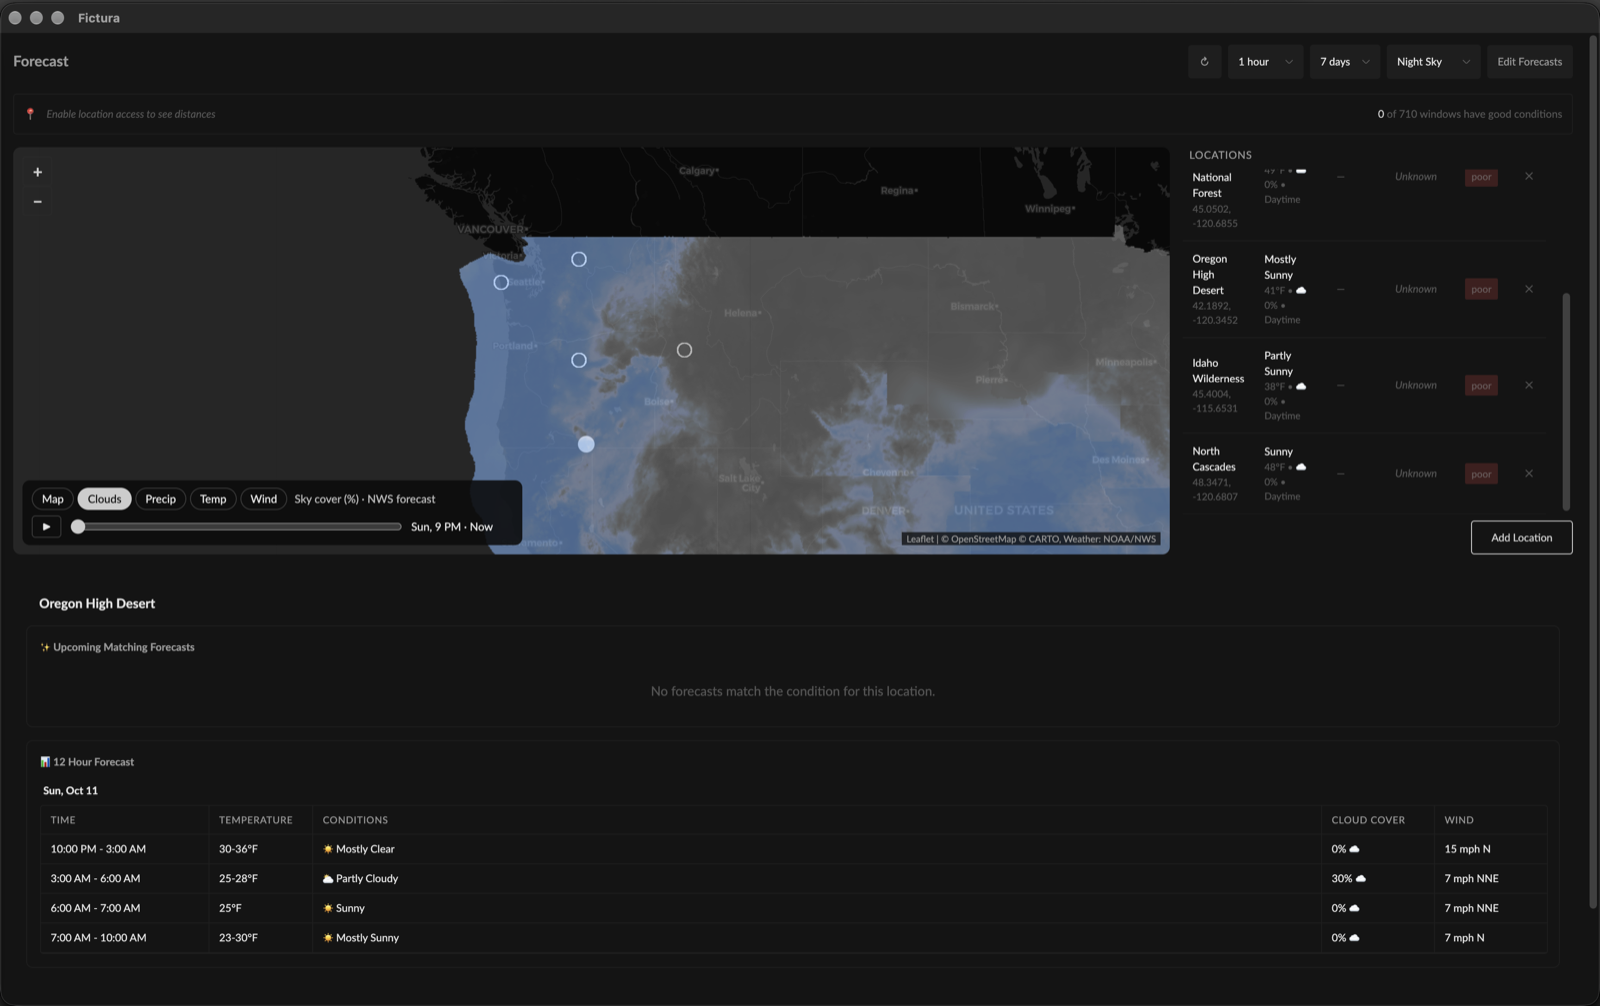Click the sparkle icon beside Upcoming Matching Forecasts

coord(45,647)
